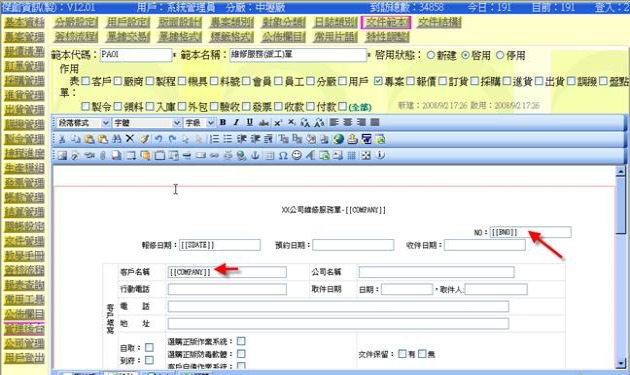Viewport: 630px width, 375px height.
Task: Click the editor scrollbar down arrow
Action: [620, 363]
